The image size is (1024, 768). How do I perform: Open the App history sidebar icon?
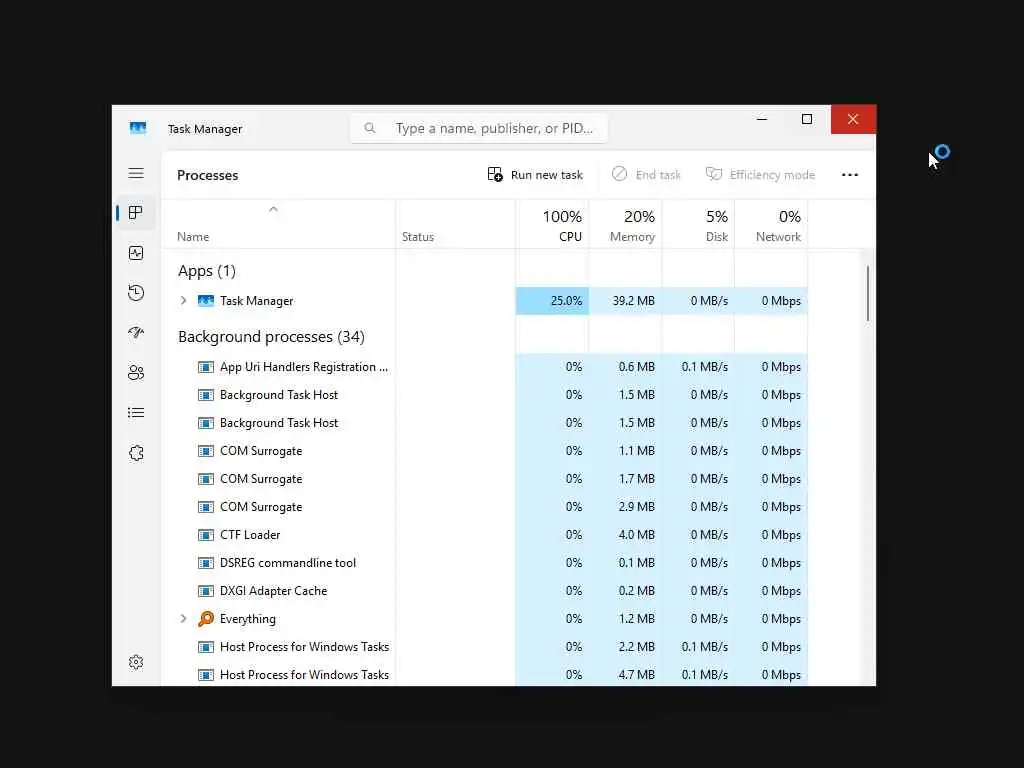pyautogui.click(x=136, y=293)
